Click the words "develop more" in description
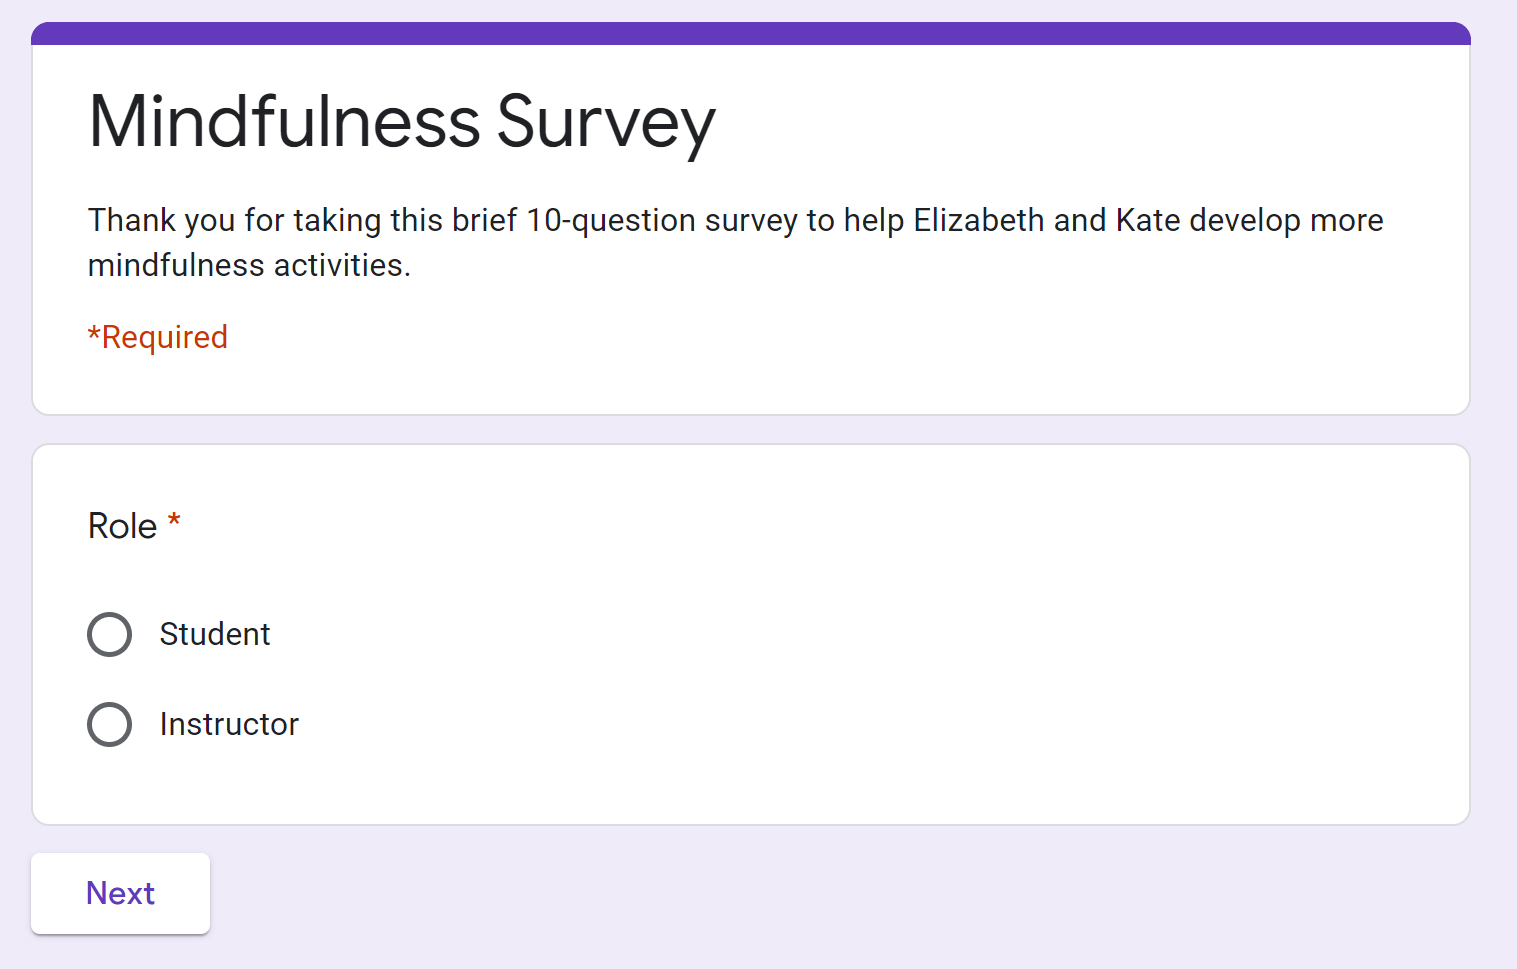Screen dimensions: 1517x969 (x=1286, y=221)
